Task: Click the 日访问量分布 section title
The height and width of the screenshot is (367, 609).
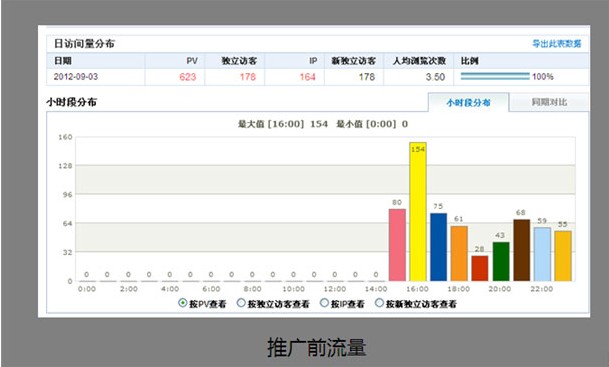Action: (x=84, y=43)
